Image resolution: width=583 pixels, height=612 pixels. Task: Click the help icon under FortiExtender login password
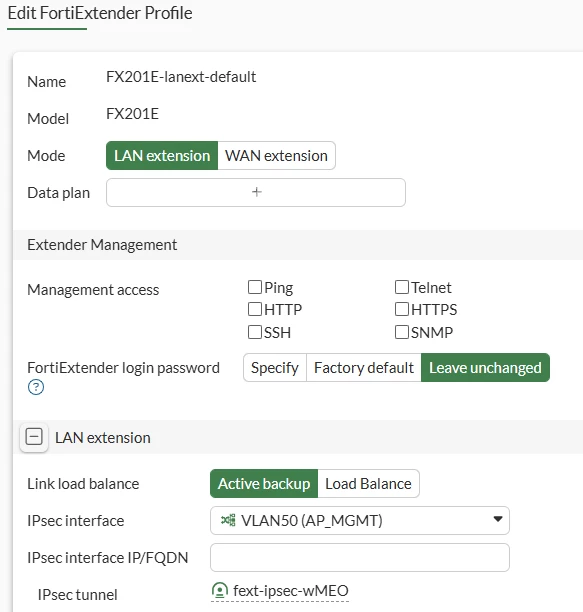point(36,387)
